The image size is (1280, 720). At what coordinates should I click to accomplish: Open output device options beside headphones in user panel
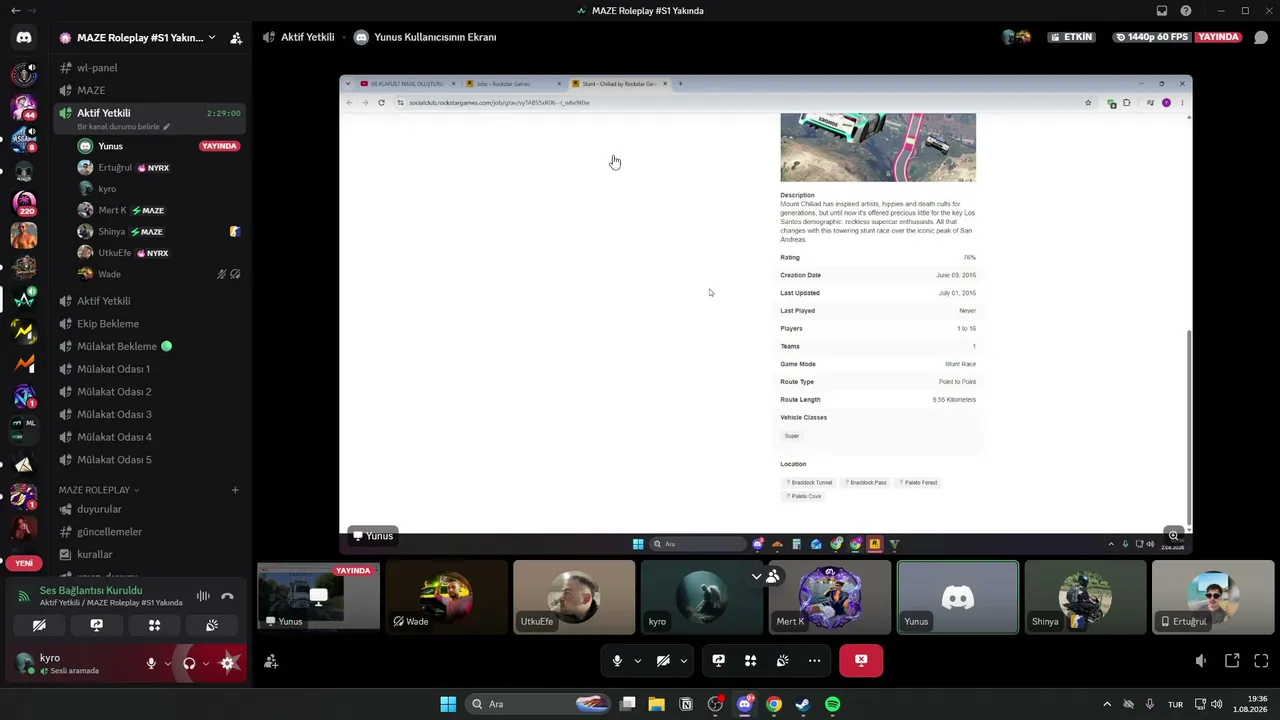tap(206, 663)
